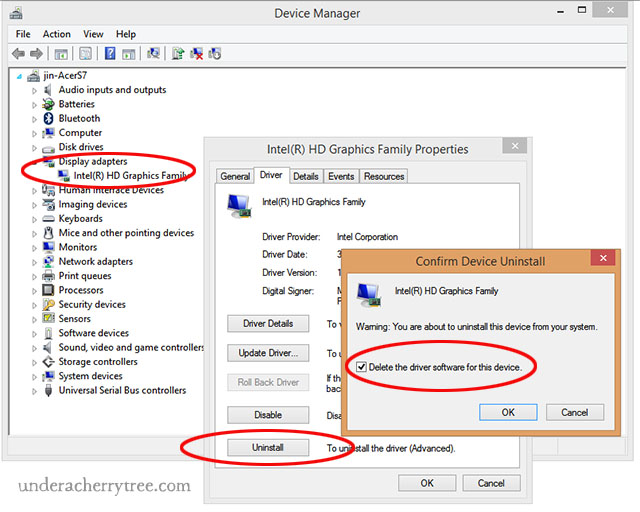Click the Update Driver Software toolbar icon
The width and height of the screenshot is (640, 512).
pos(178,53)
